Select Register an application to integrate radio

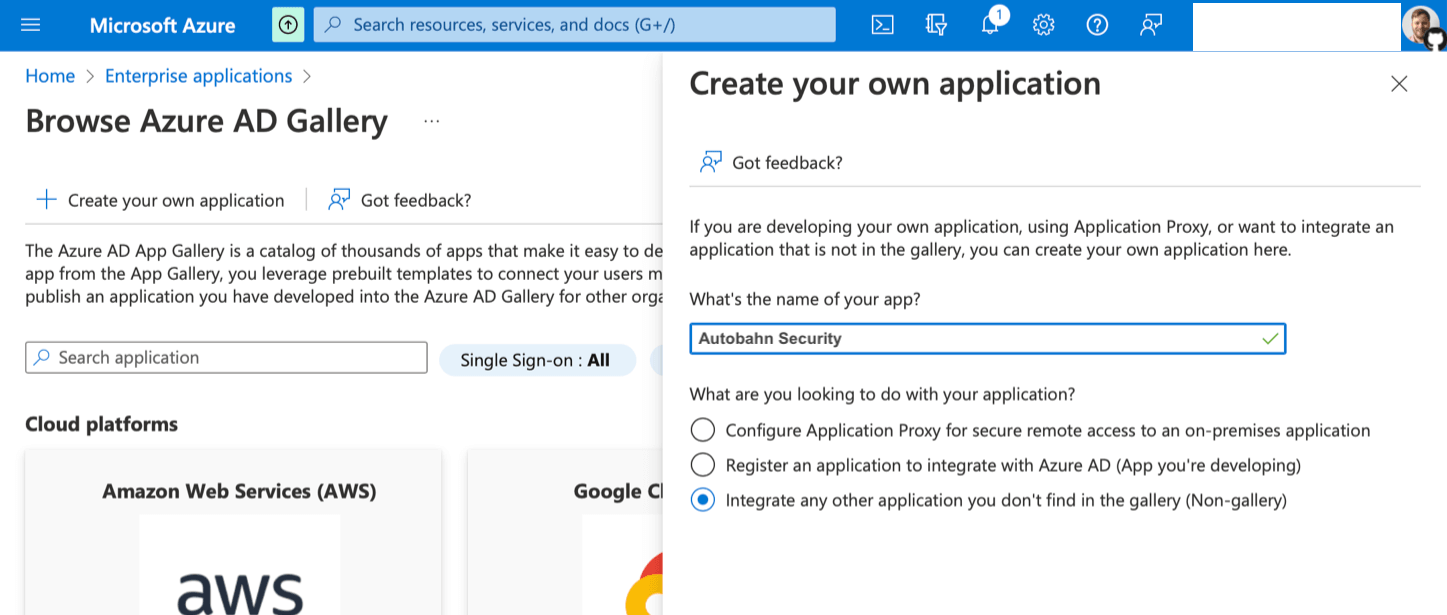pos(703,465)
